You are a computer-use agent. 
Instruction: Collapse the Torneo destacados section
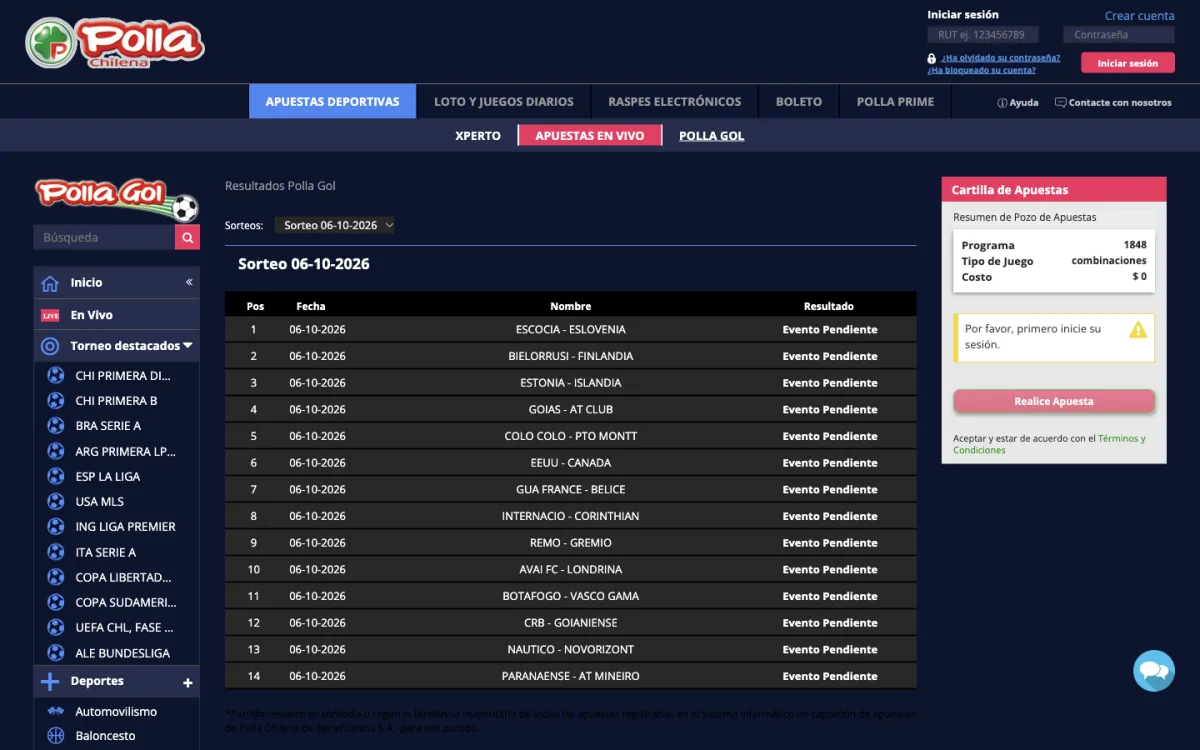point(187,346)
